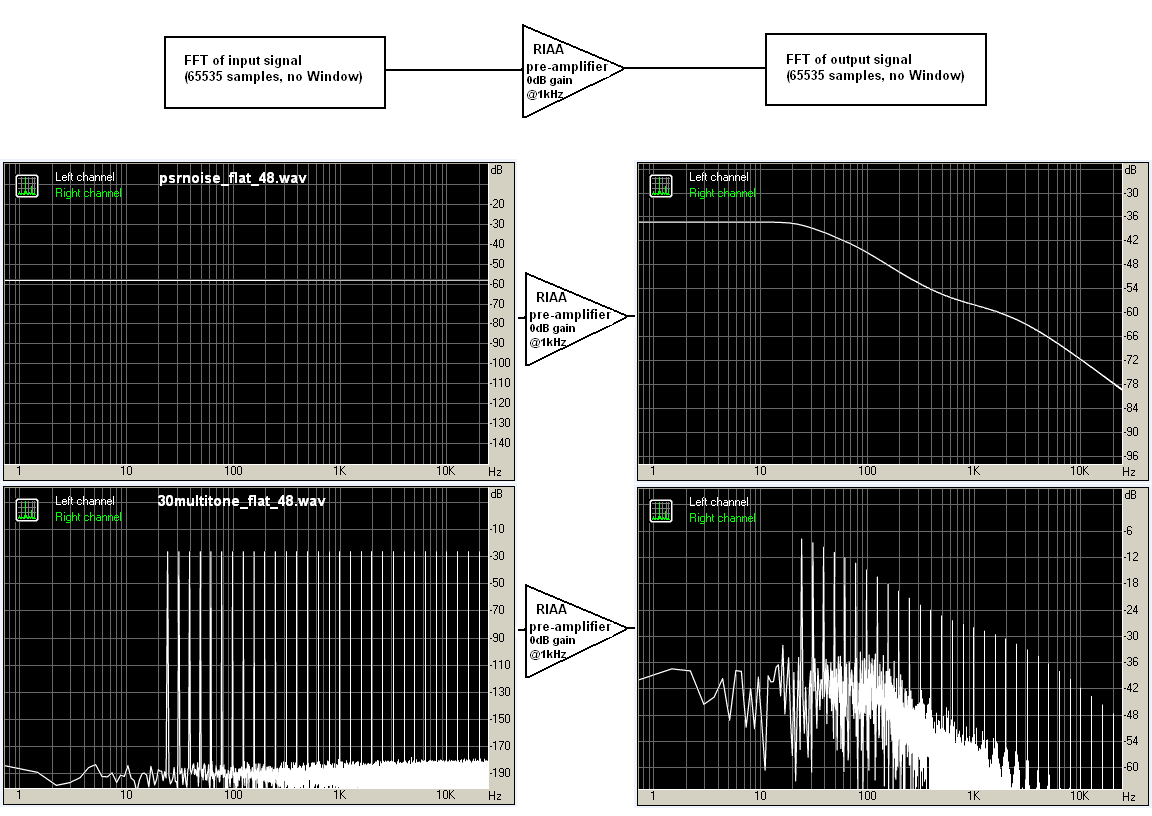Click the -66 dB axis label
The width and height of the screenshot is (1152, 816).
(1131, 336)
